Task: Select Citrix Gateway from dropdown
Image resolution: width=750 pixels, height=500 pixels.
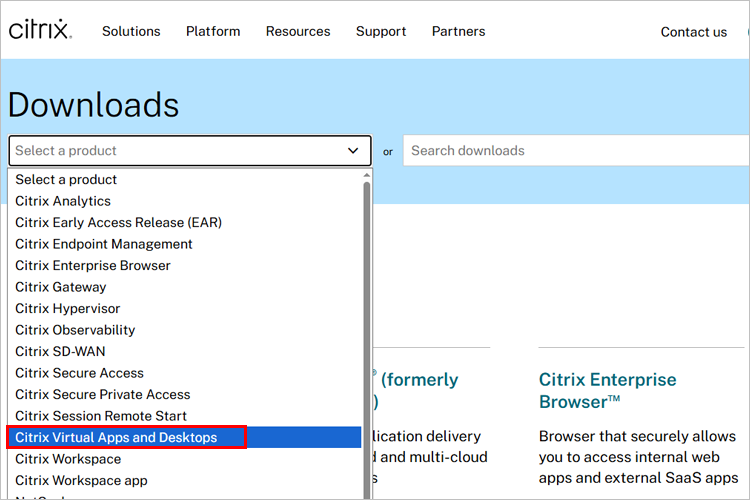Action: [x=60, y=287]
